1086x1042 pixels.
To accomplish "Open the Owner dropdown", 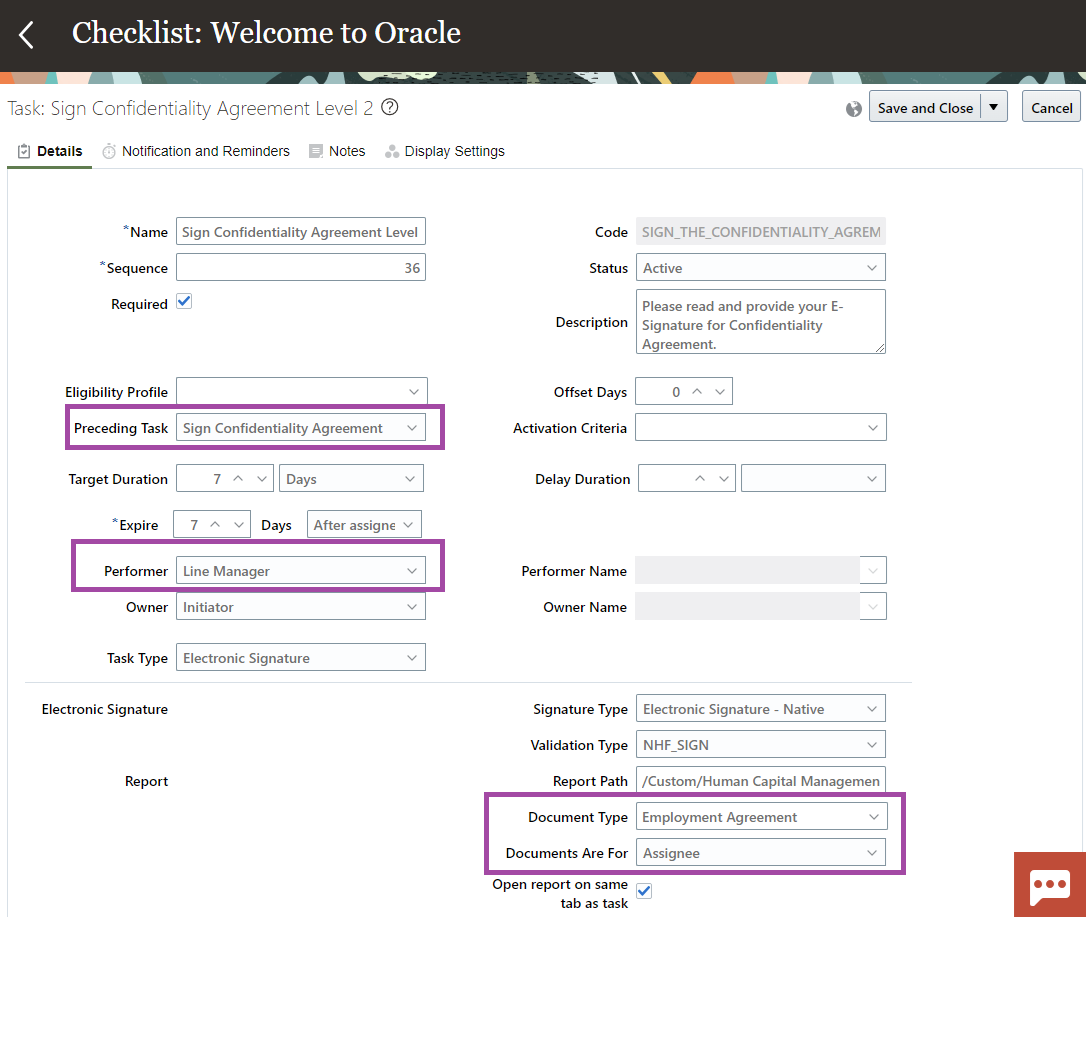I will (x=301, y=606).
